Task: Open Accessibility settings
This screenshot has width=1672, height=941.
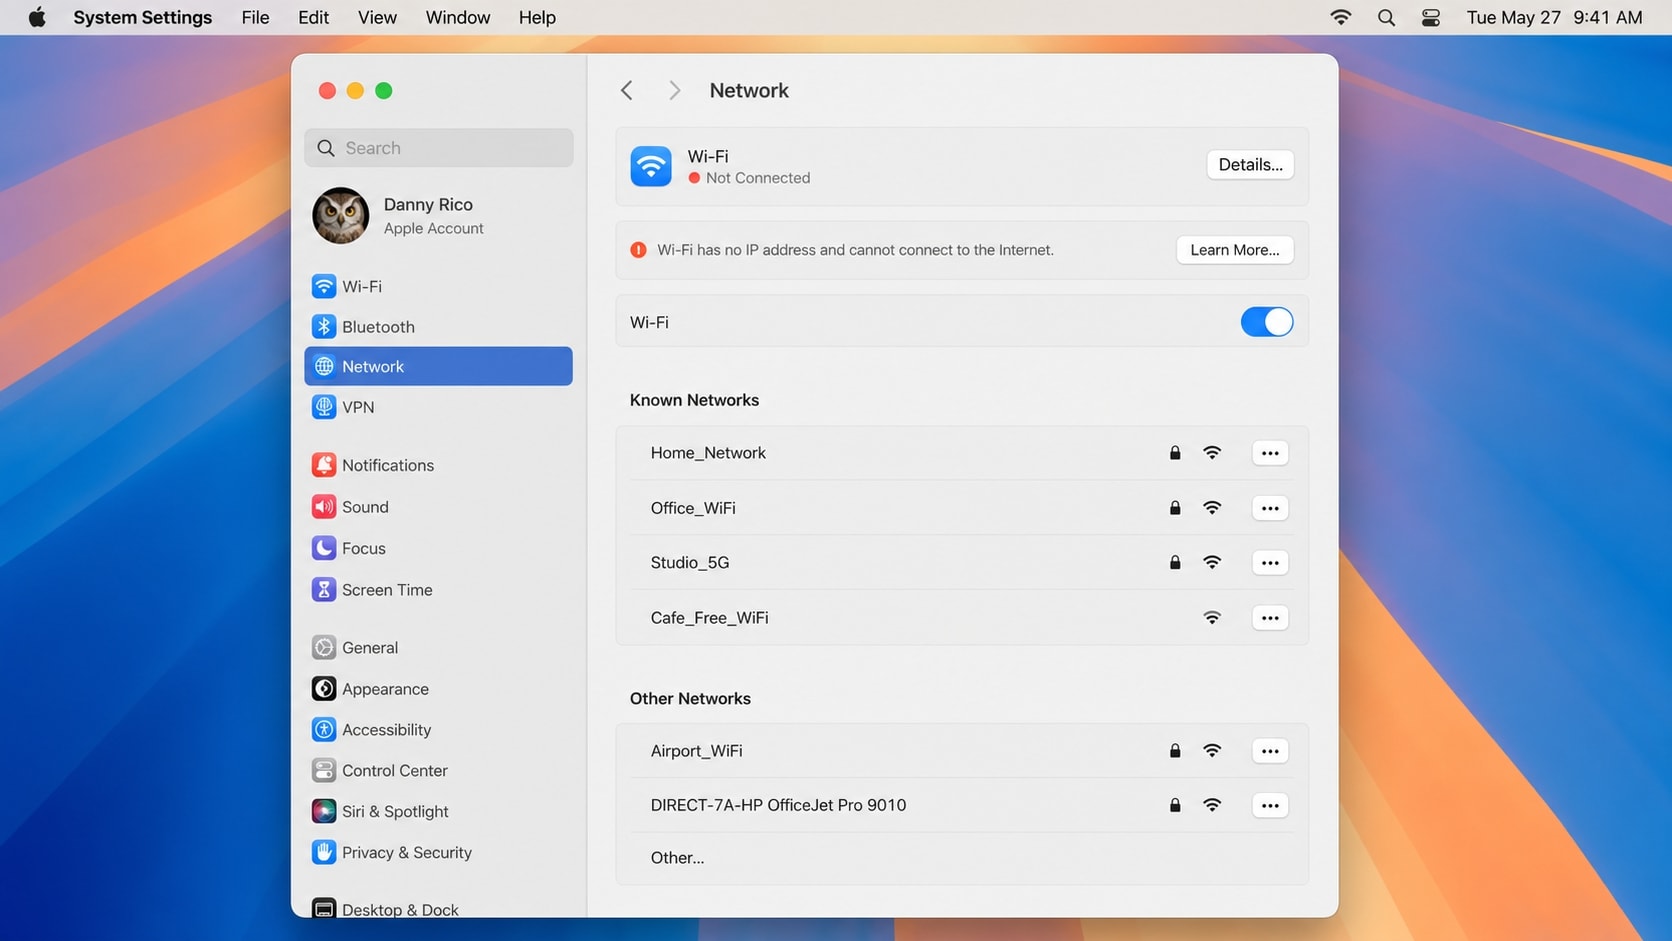Action: (438, 730)
